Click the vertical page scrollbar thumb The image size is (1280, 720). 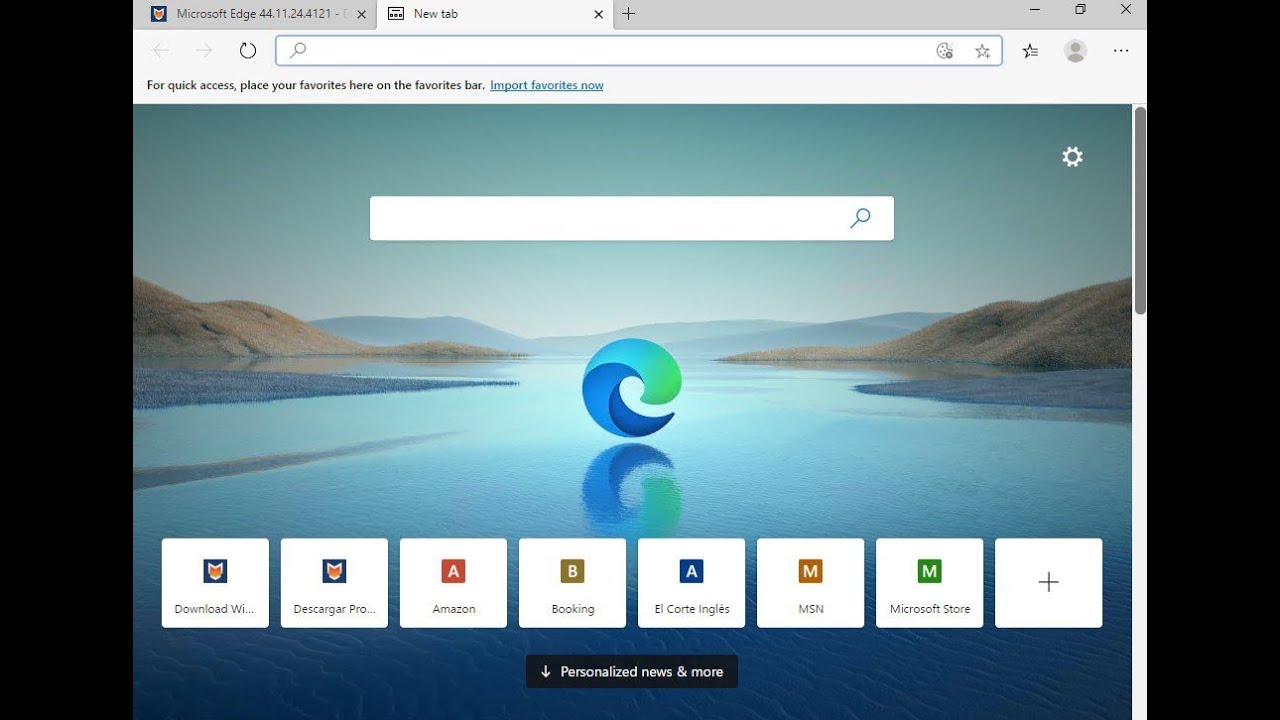point(1140,211)
